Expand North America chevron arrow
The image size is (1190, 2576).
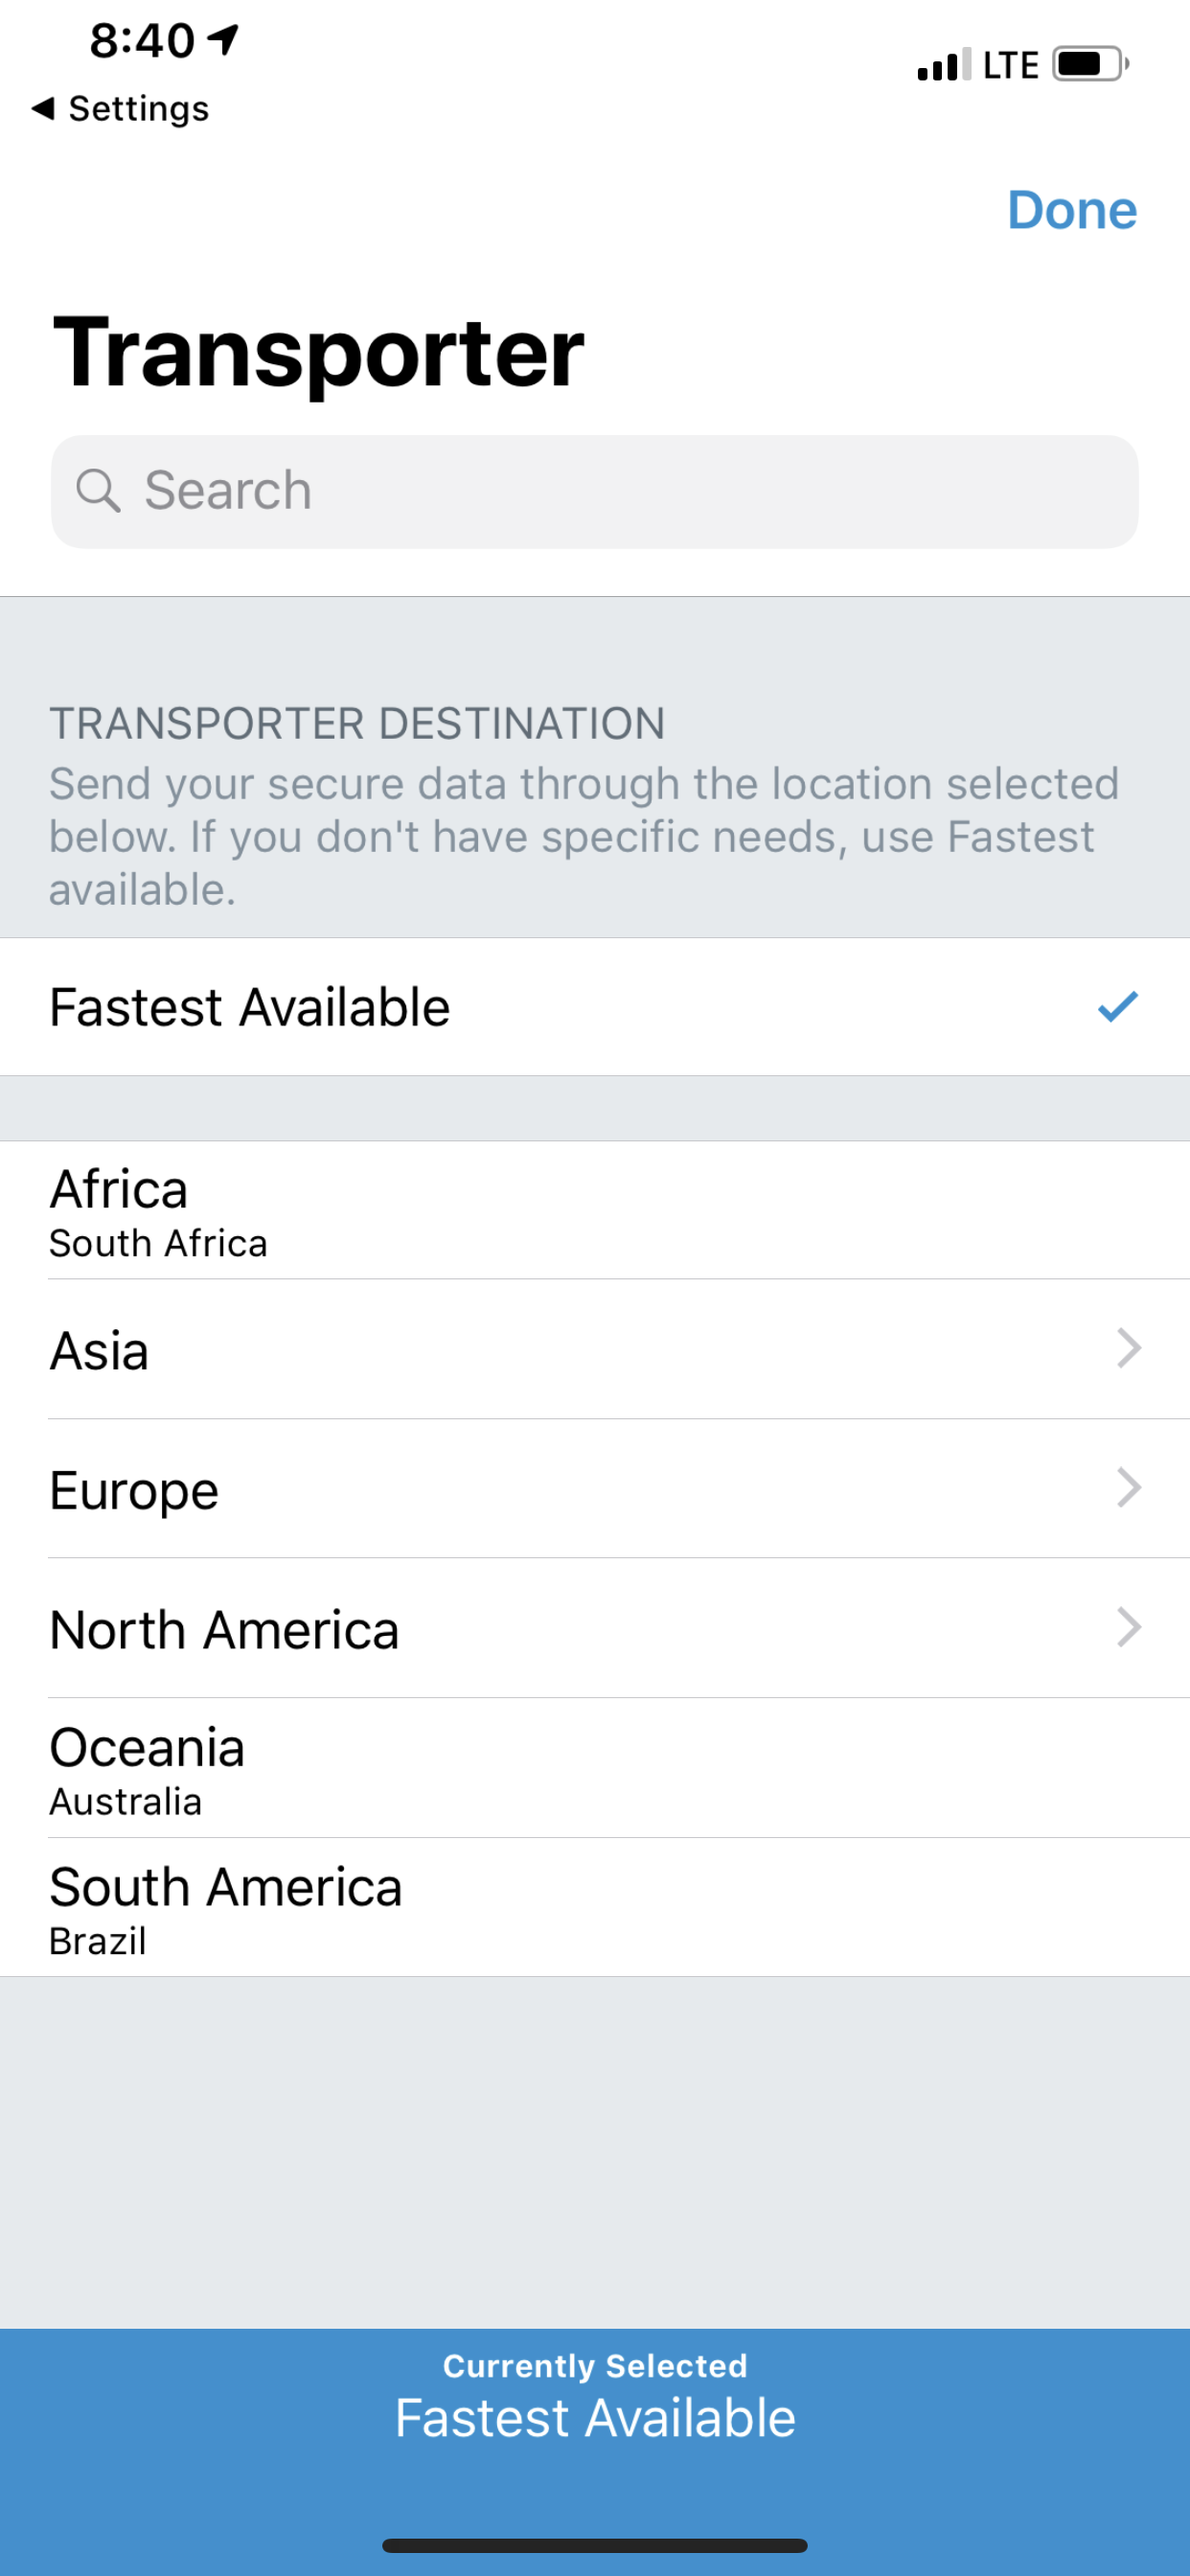1128,1628
